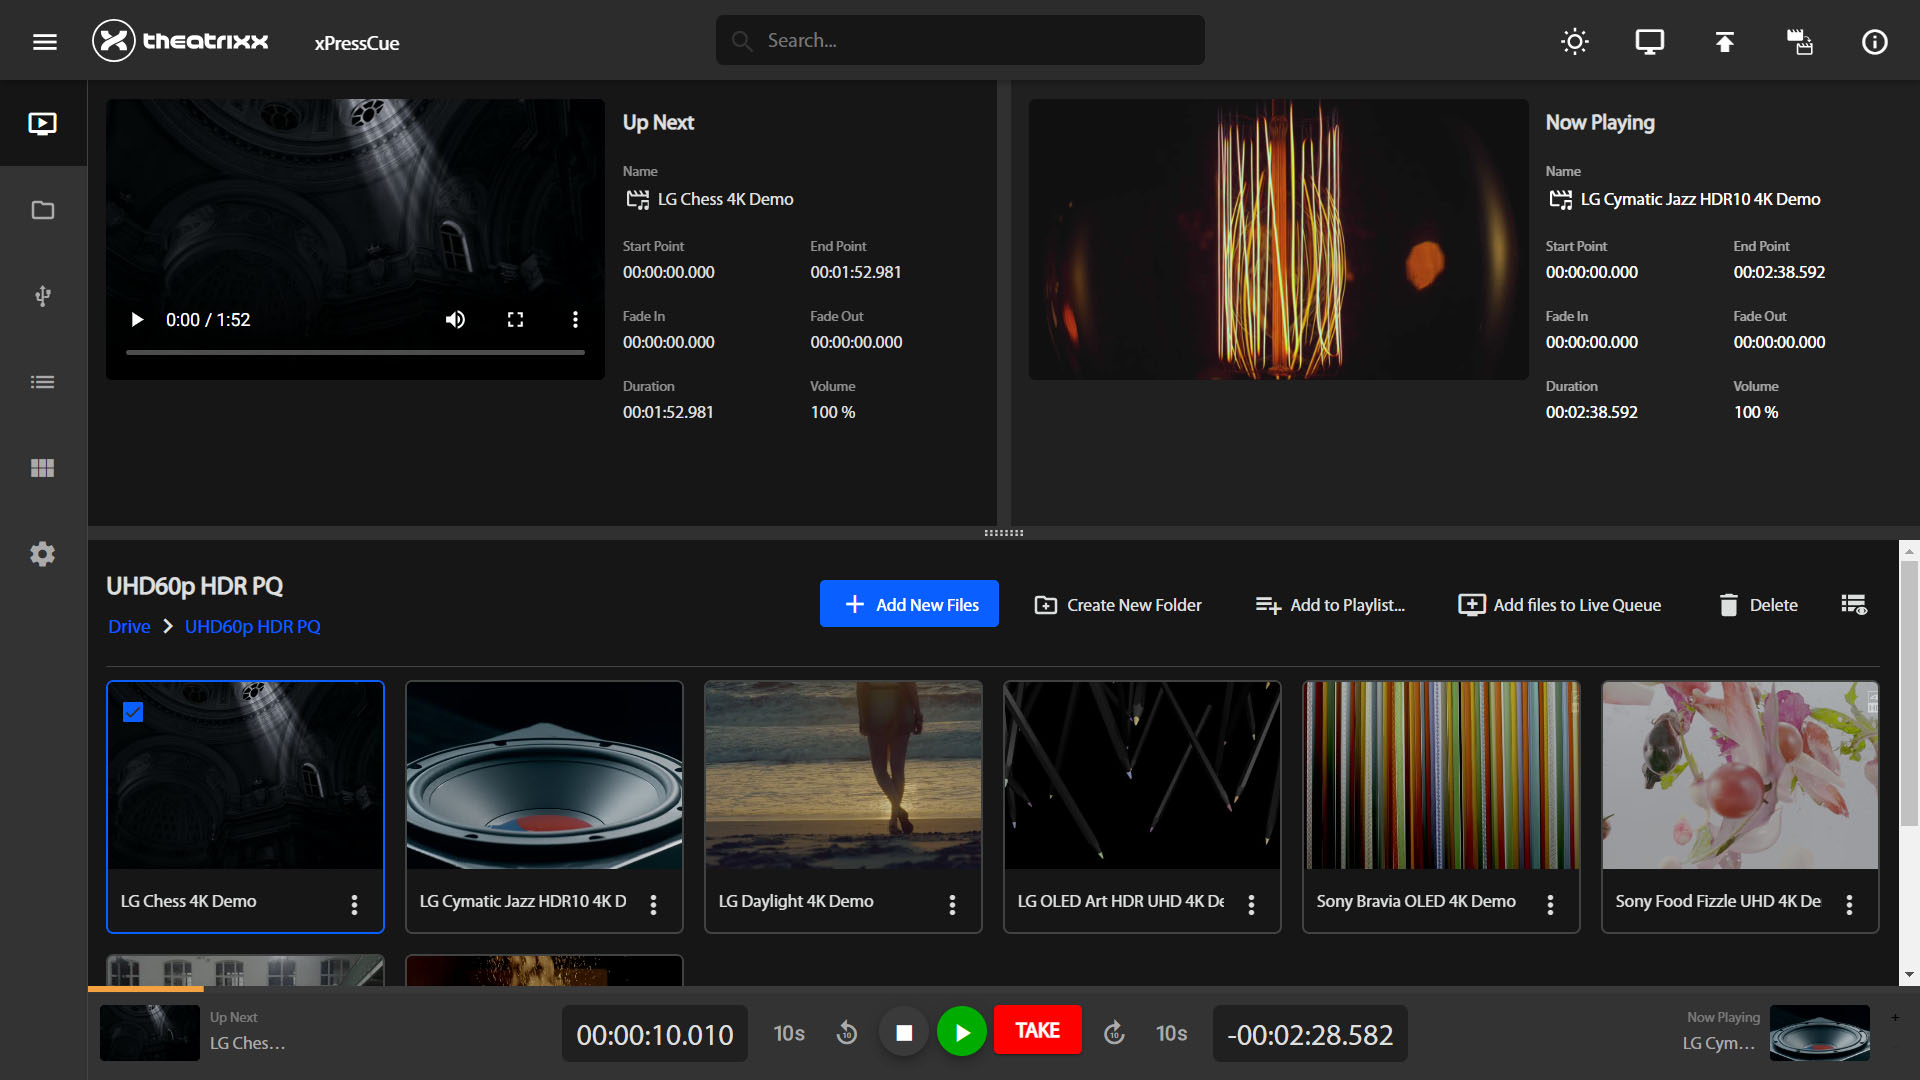Open the info icon in header
Image resolution: width=1920 pixels, height=1080 pixels.
click(1875, 41)
